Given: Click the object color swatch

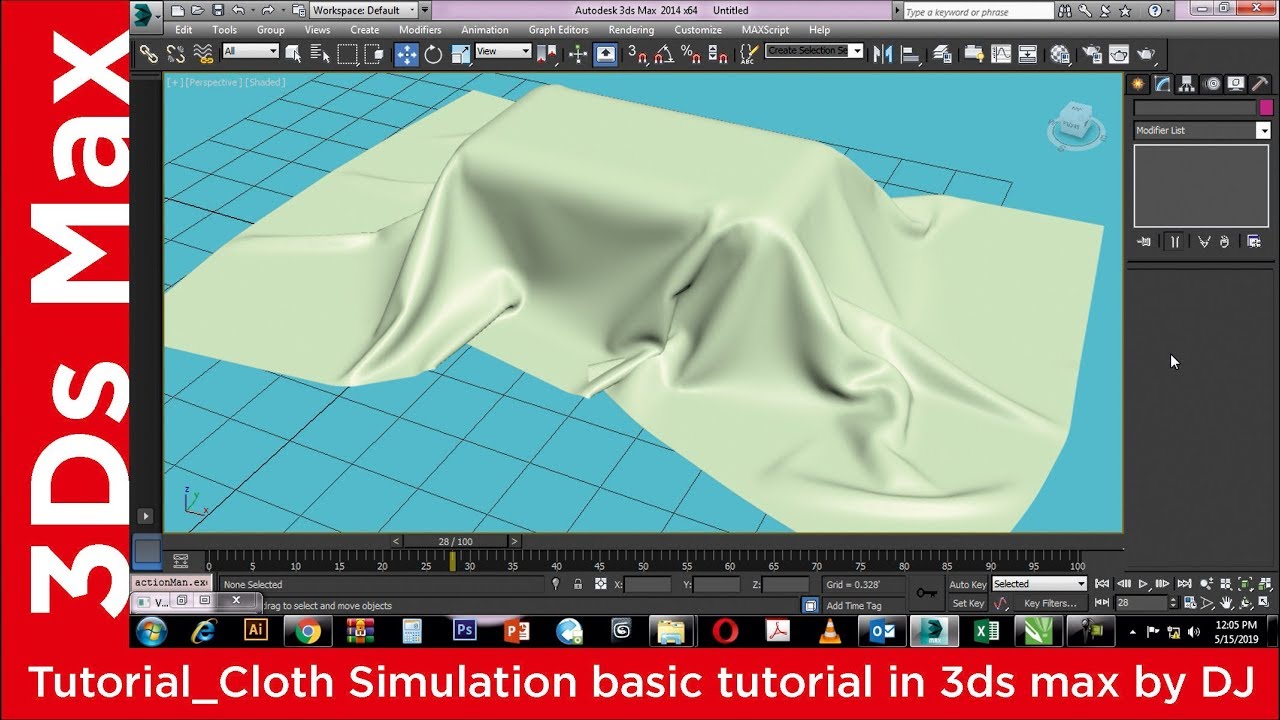Looking at the screenshot, I should (1266, 107).
